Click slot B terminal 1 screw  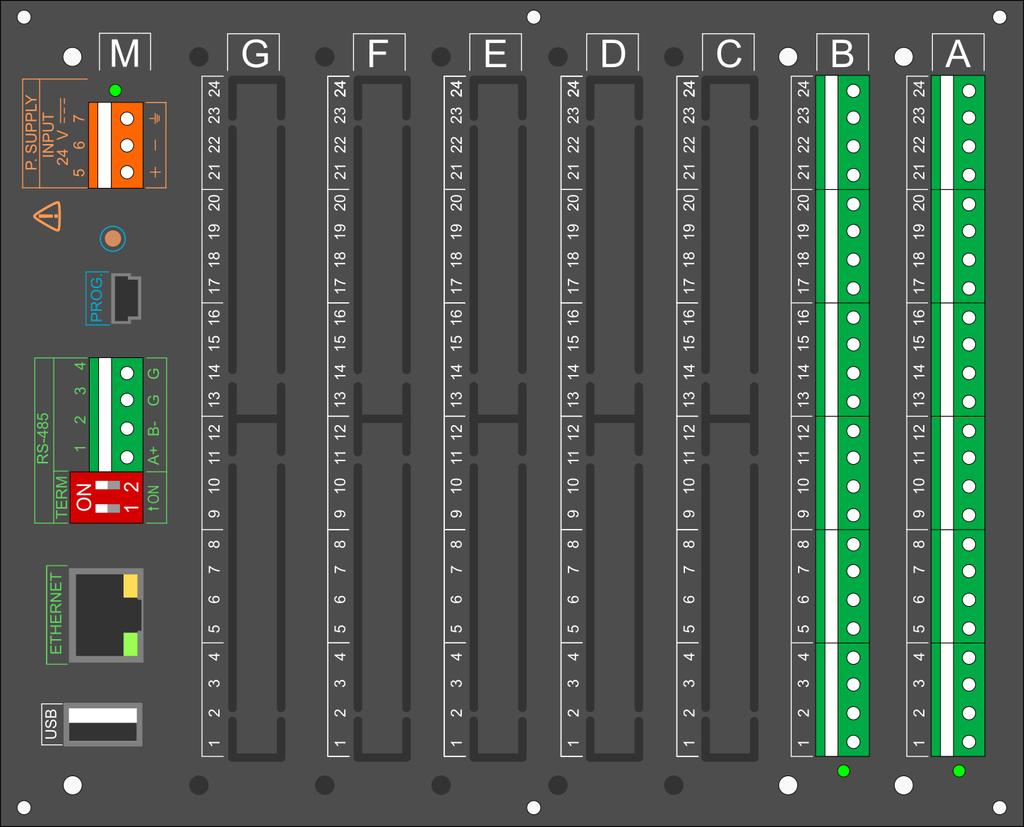pyautogui.click(x=853, y=742)
